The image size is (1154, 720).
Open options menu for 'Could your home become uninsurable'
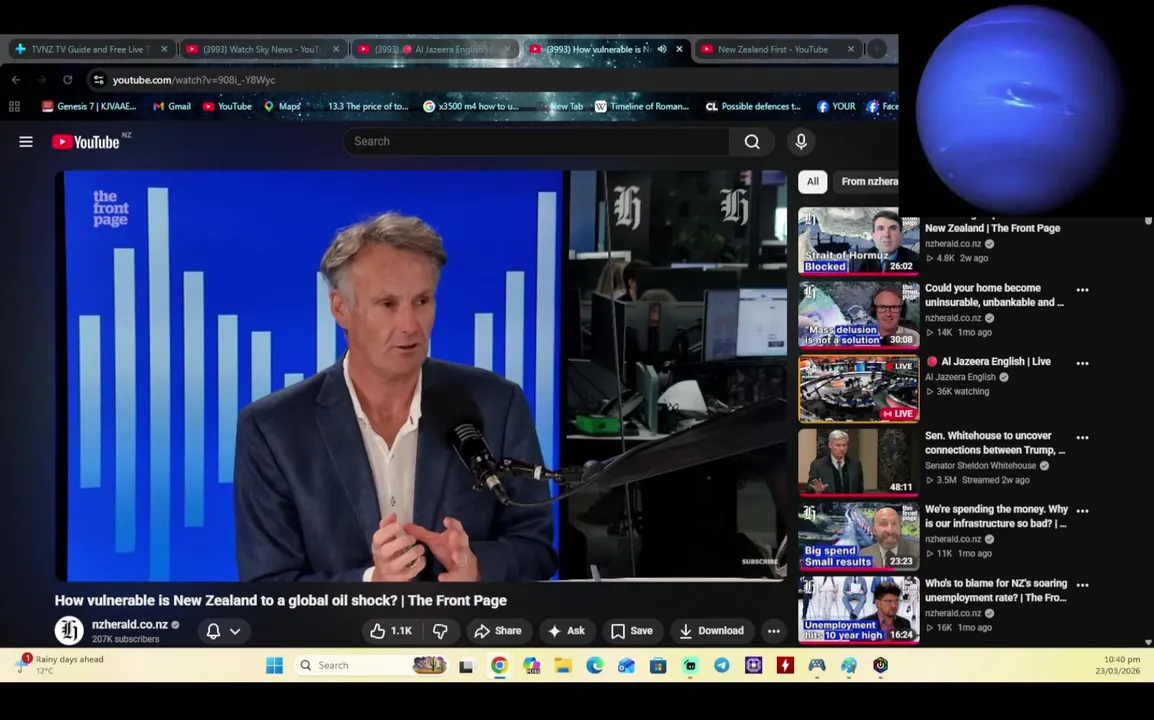tap(1082, 290)
